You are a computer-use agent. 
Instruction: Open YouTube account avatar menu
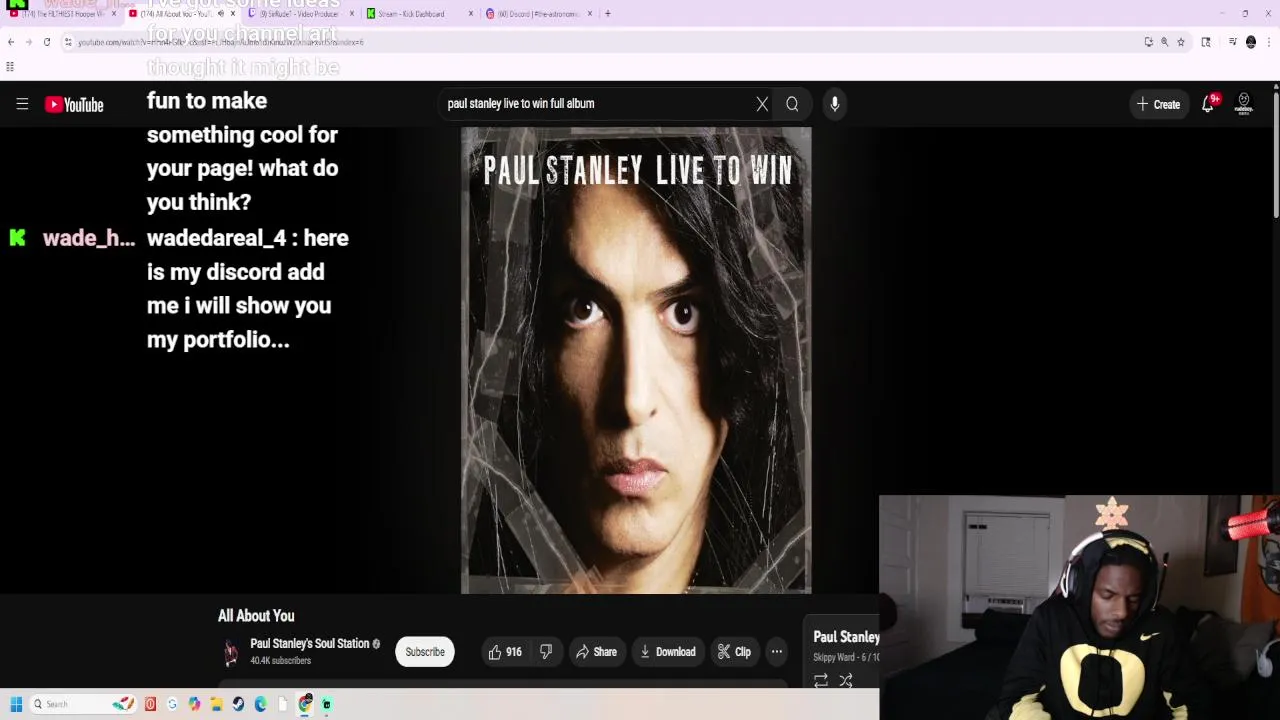[1244, 104]
